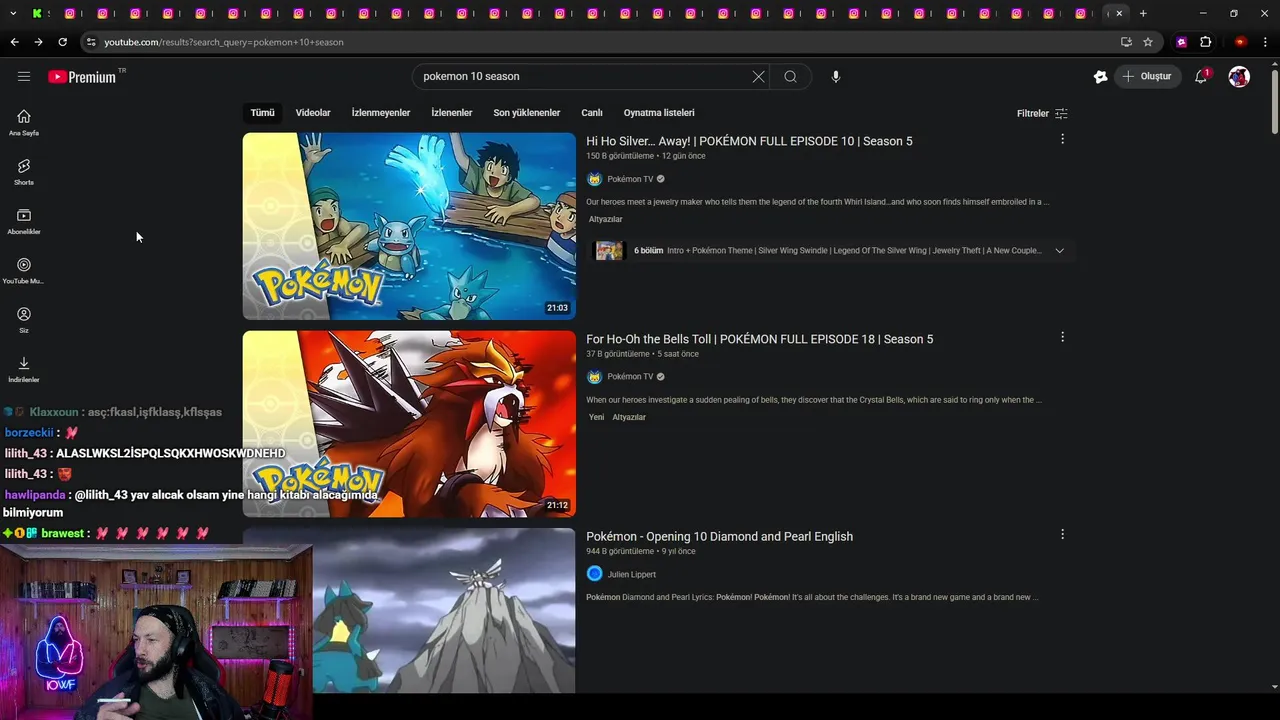This screenshot has height=720, width=1280.
Task: Open the YouTube hamburger guide menu
Action: (24, 76)
